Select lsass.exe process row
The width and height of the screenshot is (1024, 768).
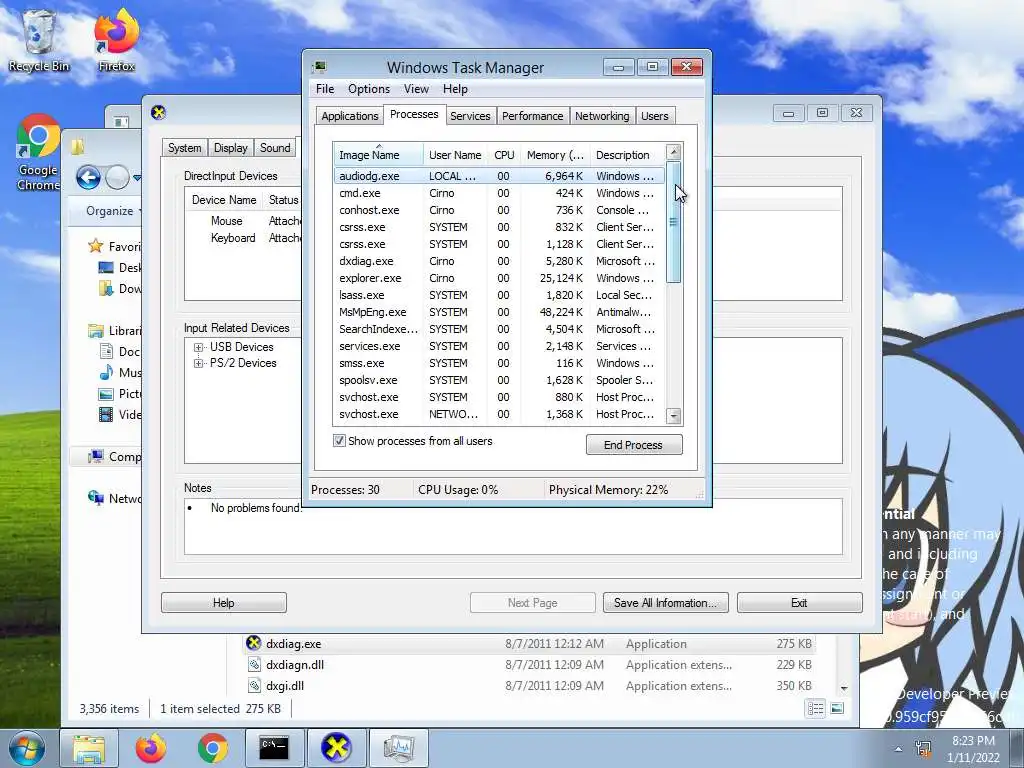click(x=499, y=295)
